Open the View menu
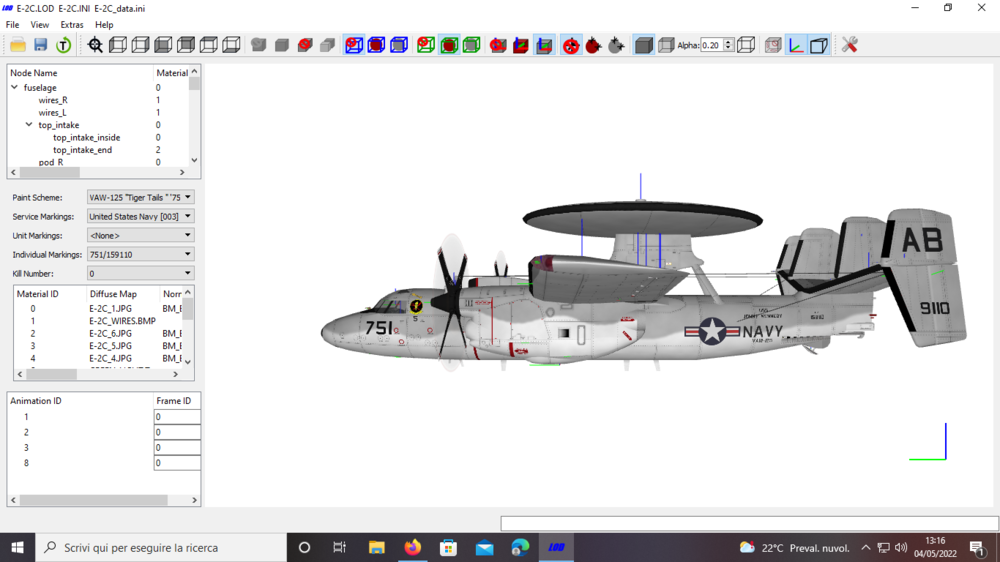1000x562 pixels. (40, 25)
